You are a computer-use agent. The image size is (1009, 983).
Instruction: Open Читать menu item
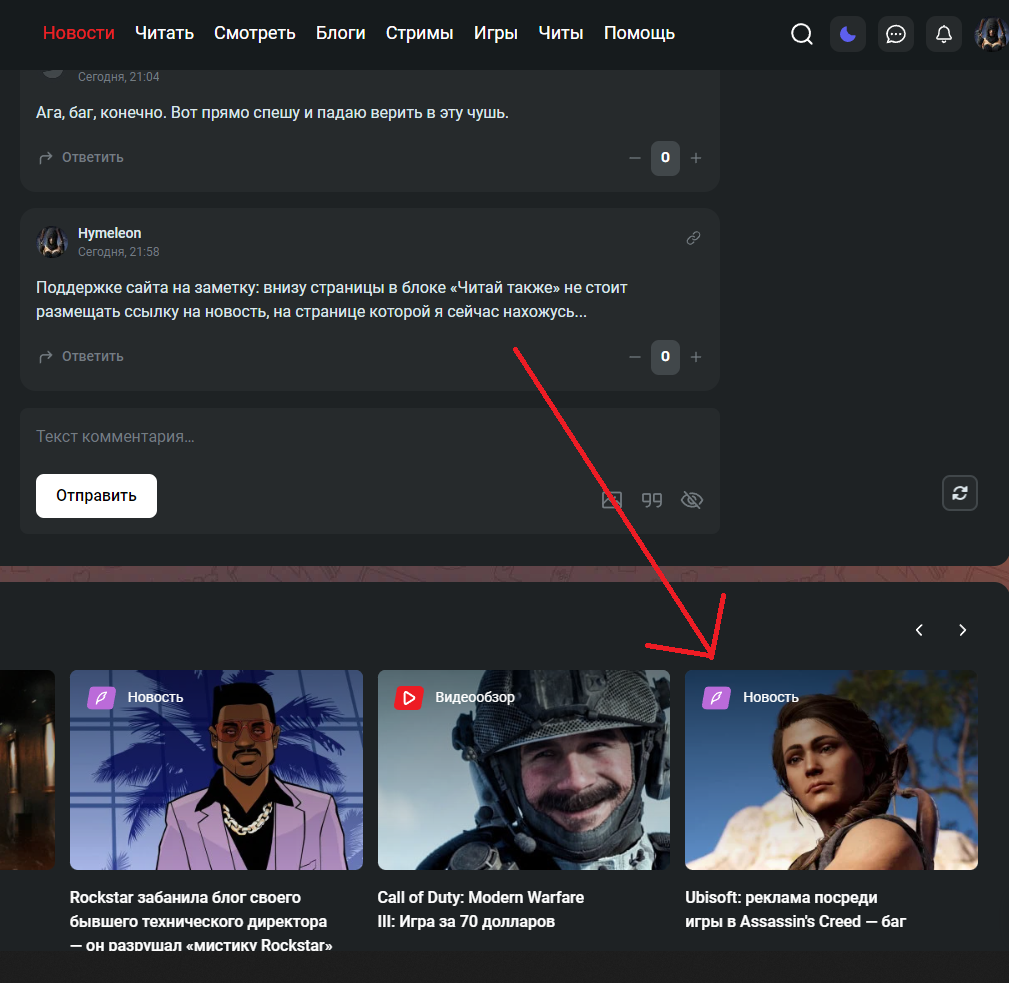164,33
